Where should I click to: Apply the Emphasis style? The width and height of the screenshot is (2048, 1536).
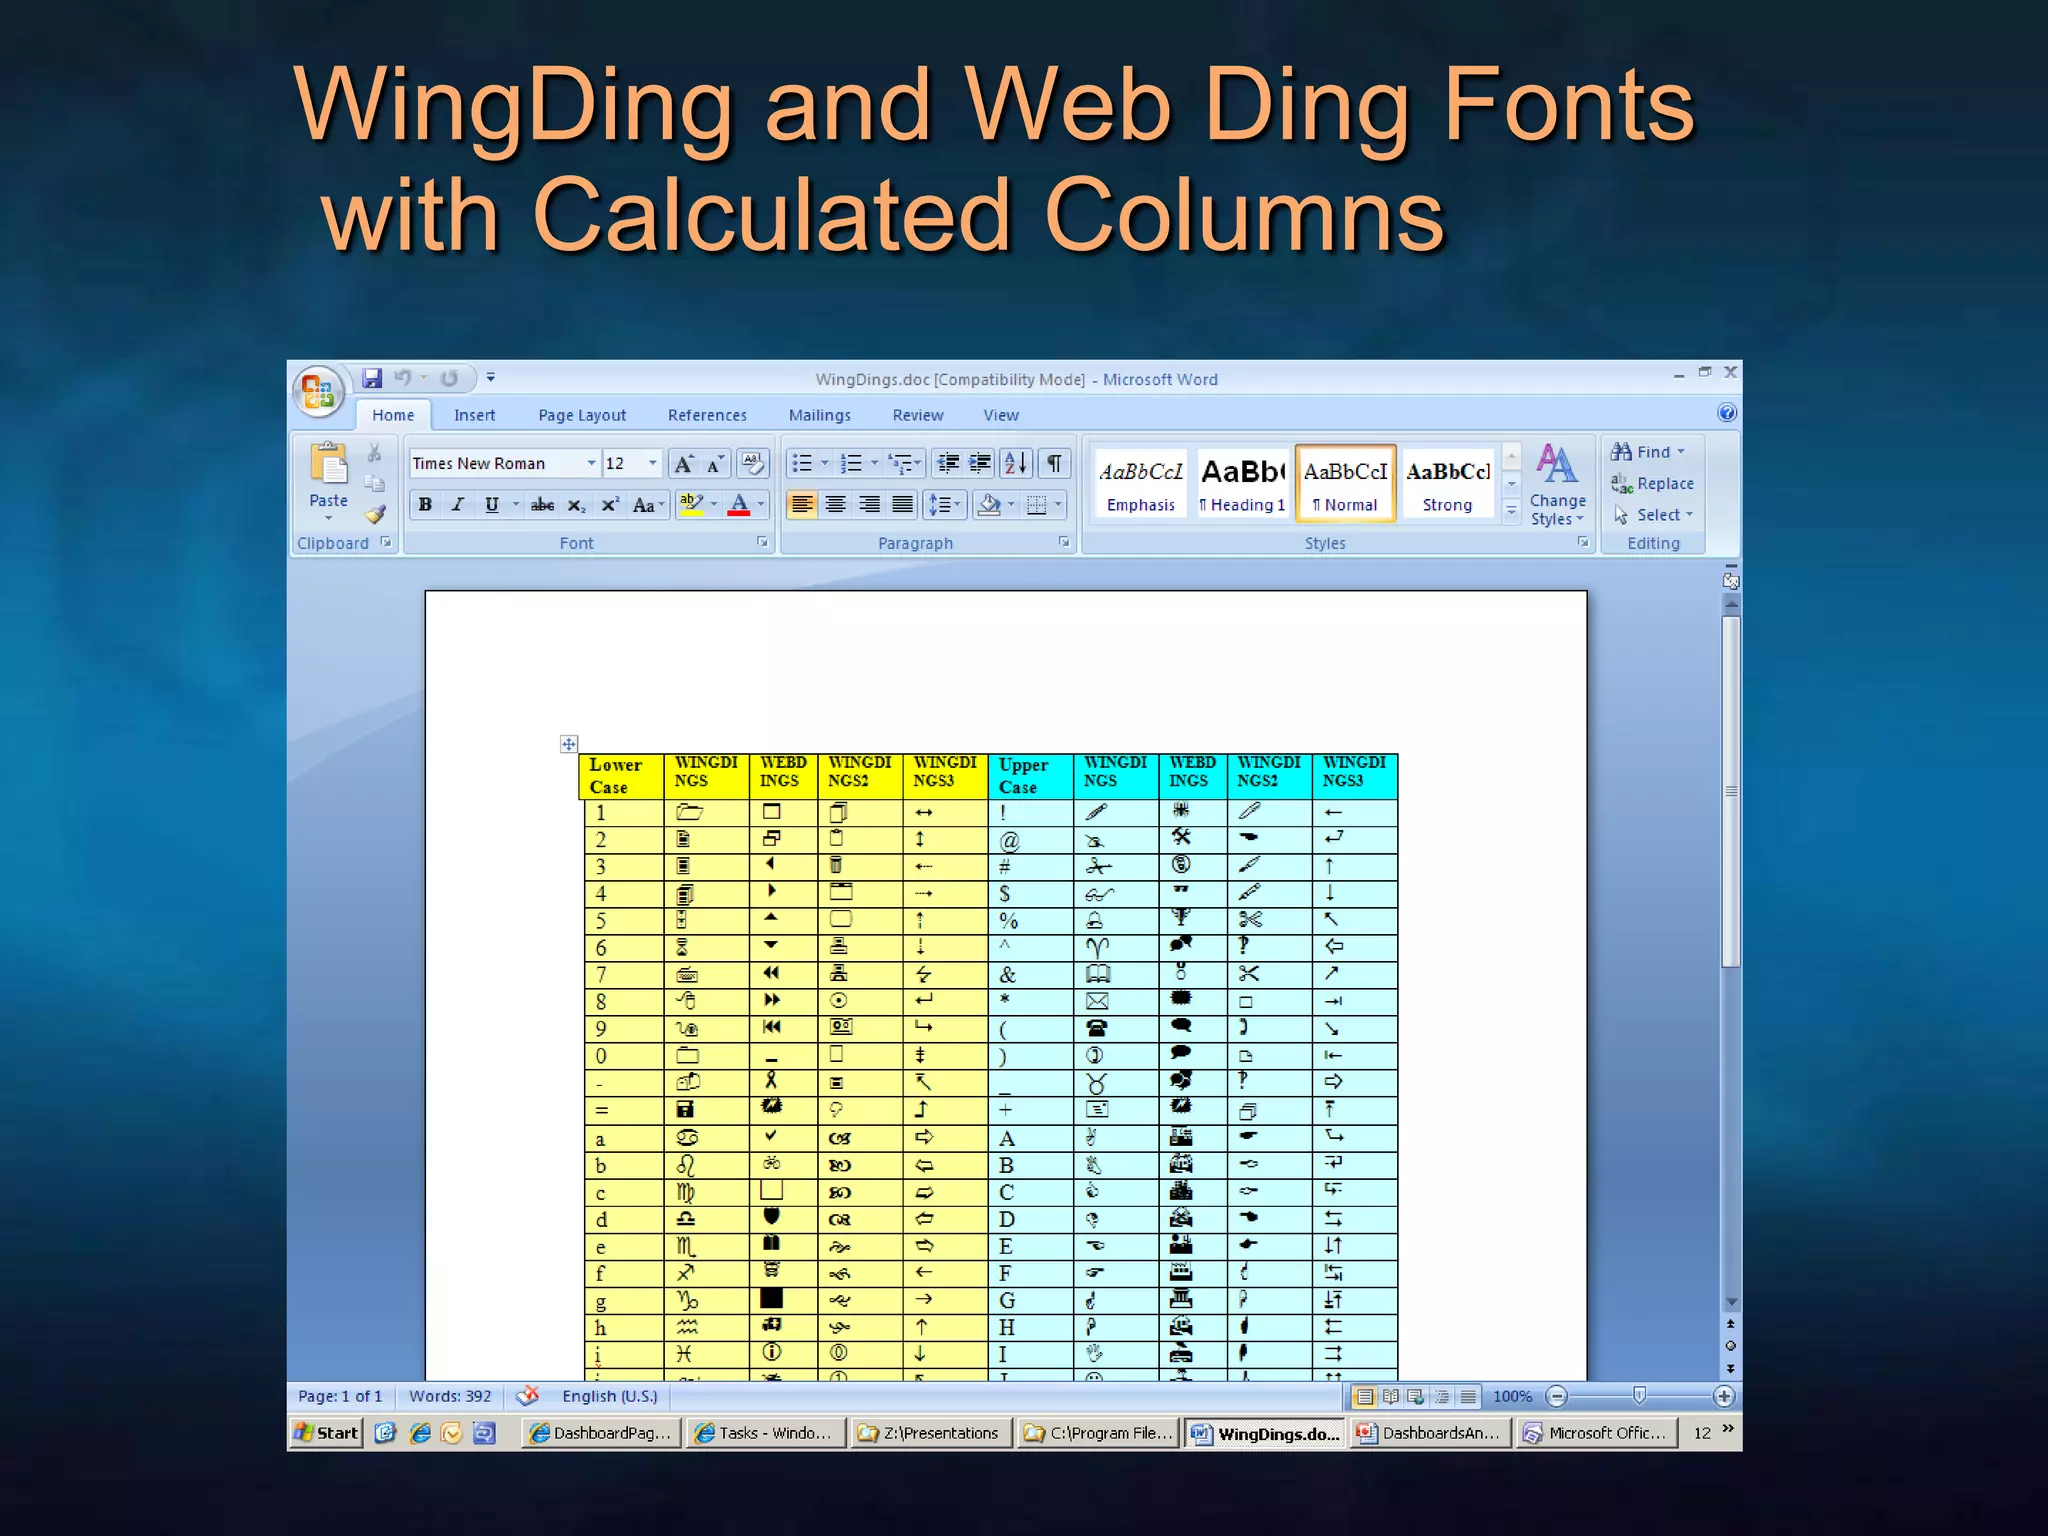click(1141, 484)
